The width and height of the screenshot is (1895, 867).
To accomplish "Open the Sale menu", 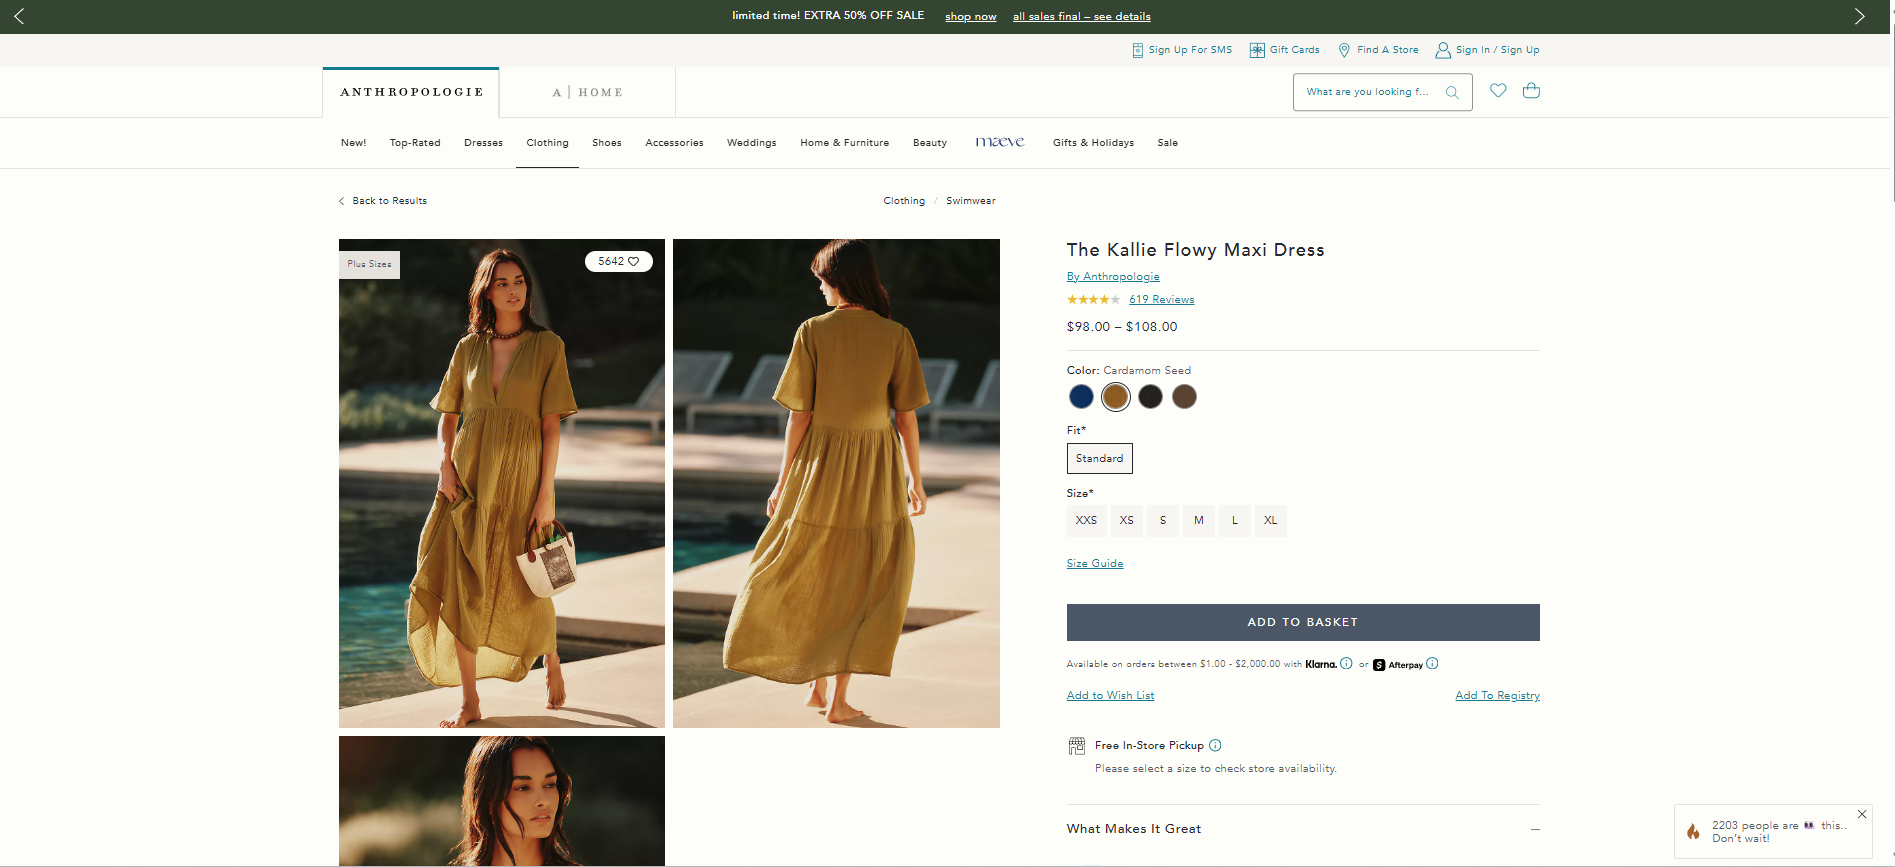I will coord(1167,143).
